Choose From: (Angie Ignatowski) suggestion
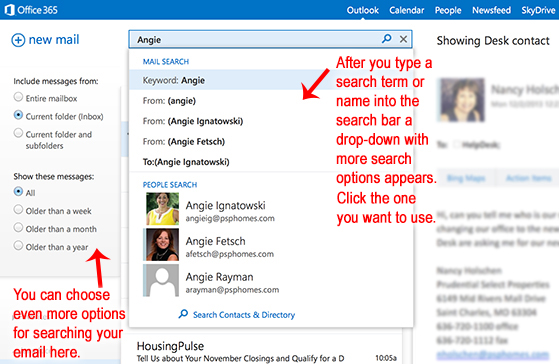The height and width of the screenshot is (364, 559). [271, 121]
